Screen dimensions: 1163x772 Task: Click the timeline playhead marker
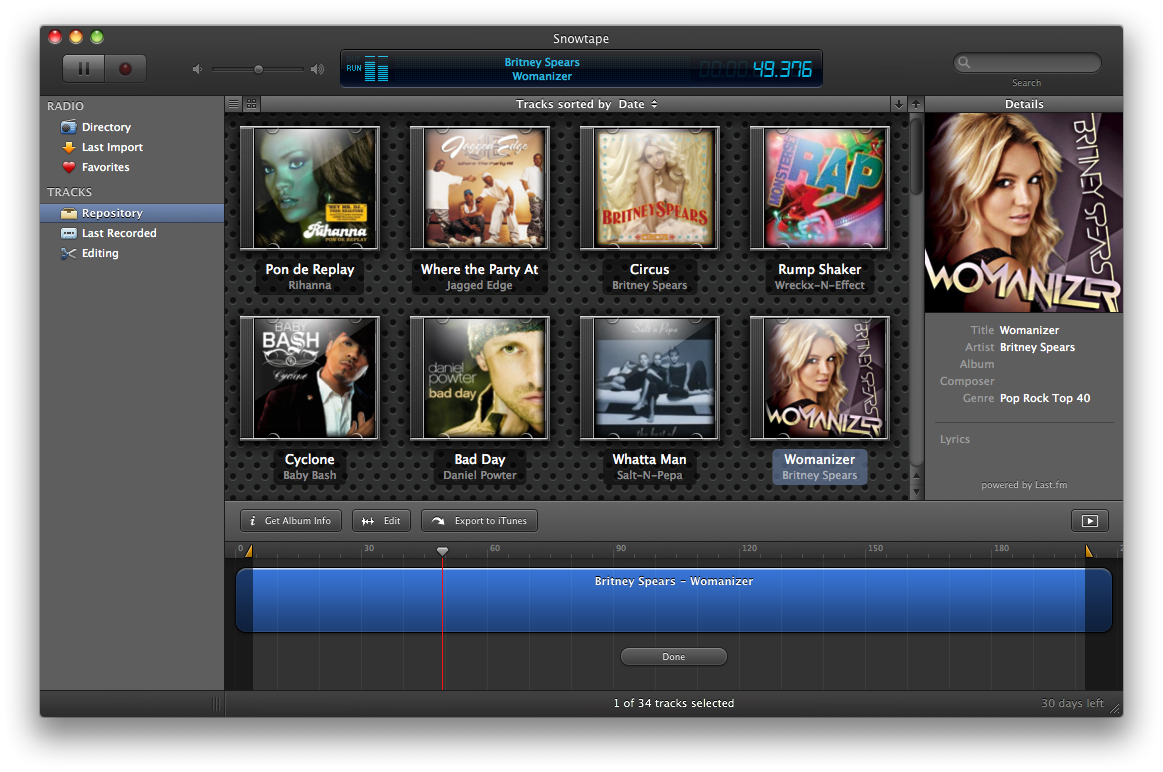point(442,551)
